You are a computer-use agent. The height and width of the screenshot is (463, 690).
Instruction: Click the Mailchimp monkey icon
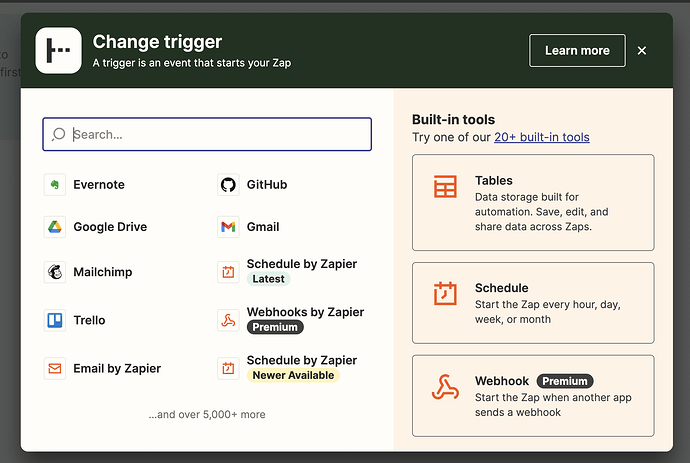tap(55, 272)
